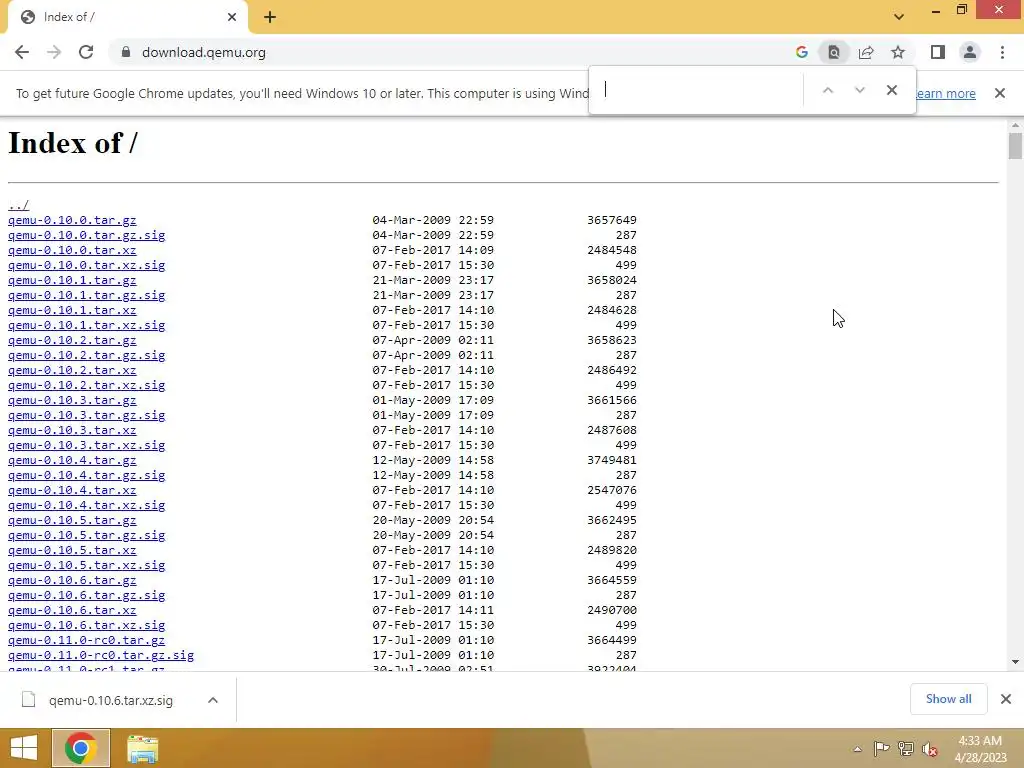Viewport: 1024px width, 768px height.
Task: Click qemu-0.10.1.tar.xz.sig link
Action: coord(86,325)
